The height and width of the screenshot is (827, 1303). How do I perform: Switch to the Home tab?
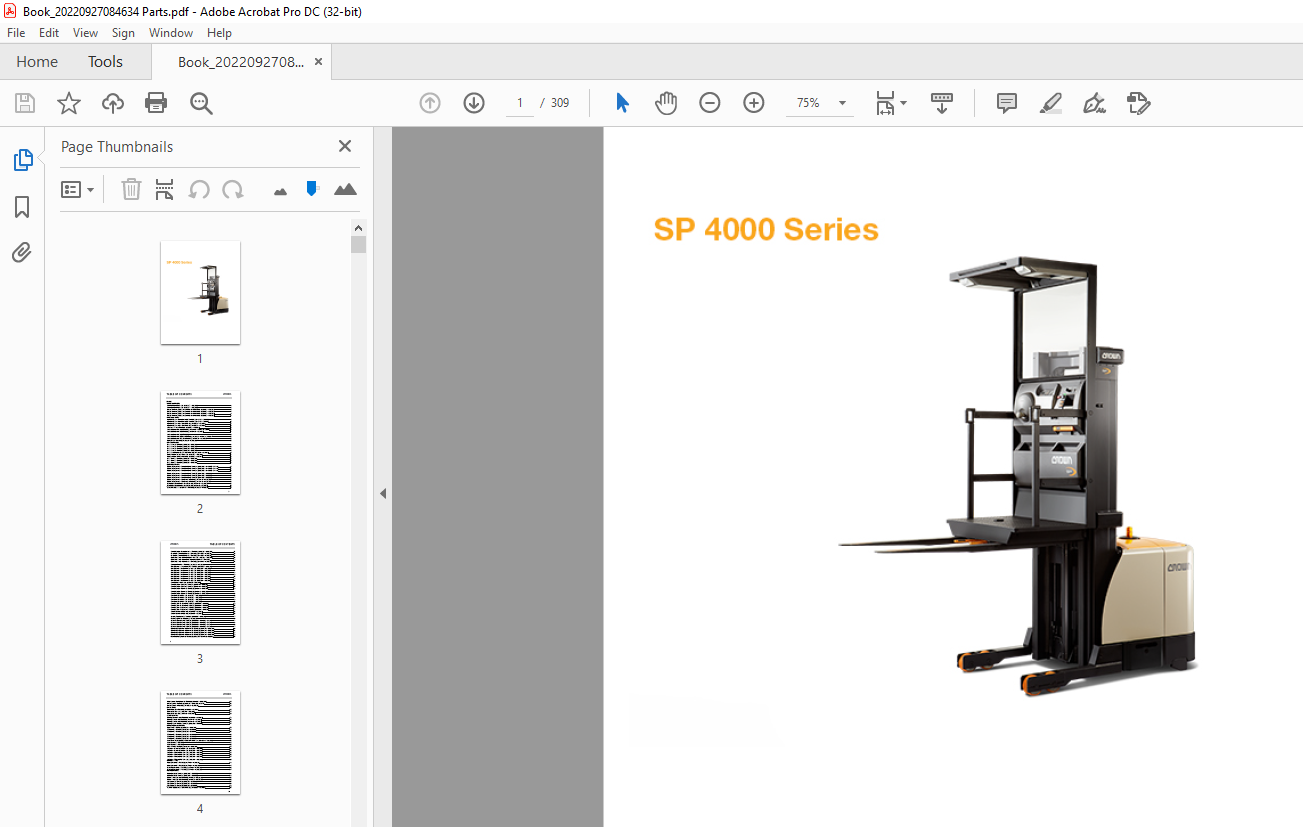tap(37, 62)
